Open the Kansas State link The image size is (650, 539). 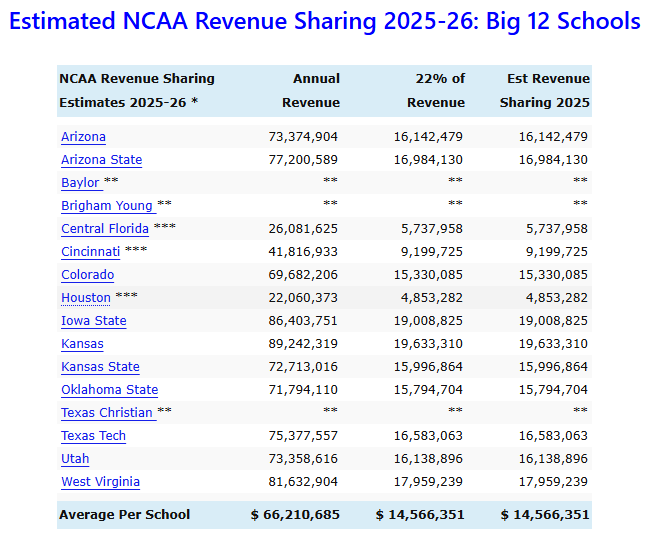click(100, 367)
